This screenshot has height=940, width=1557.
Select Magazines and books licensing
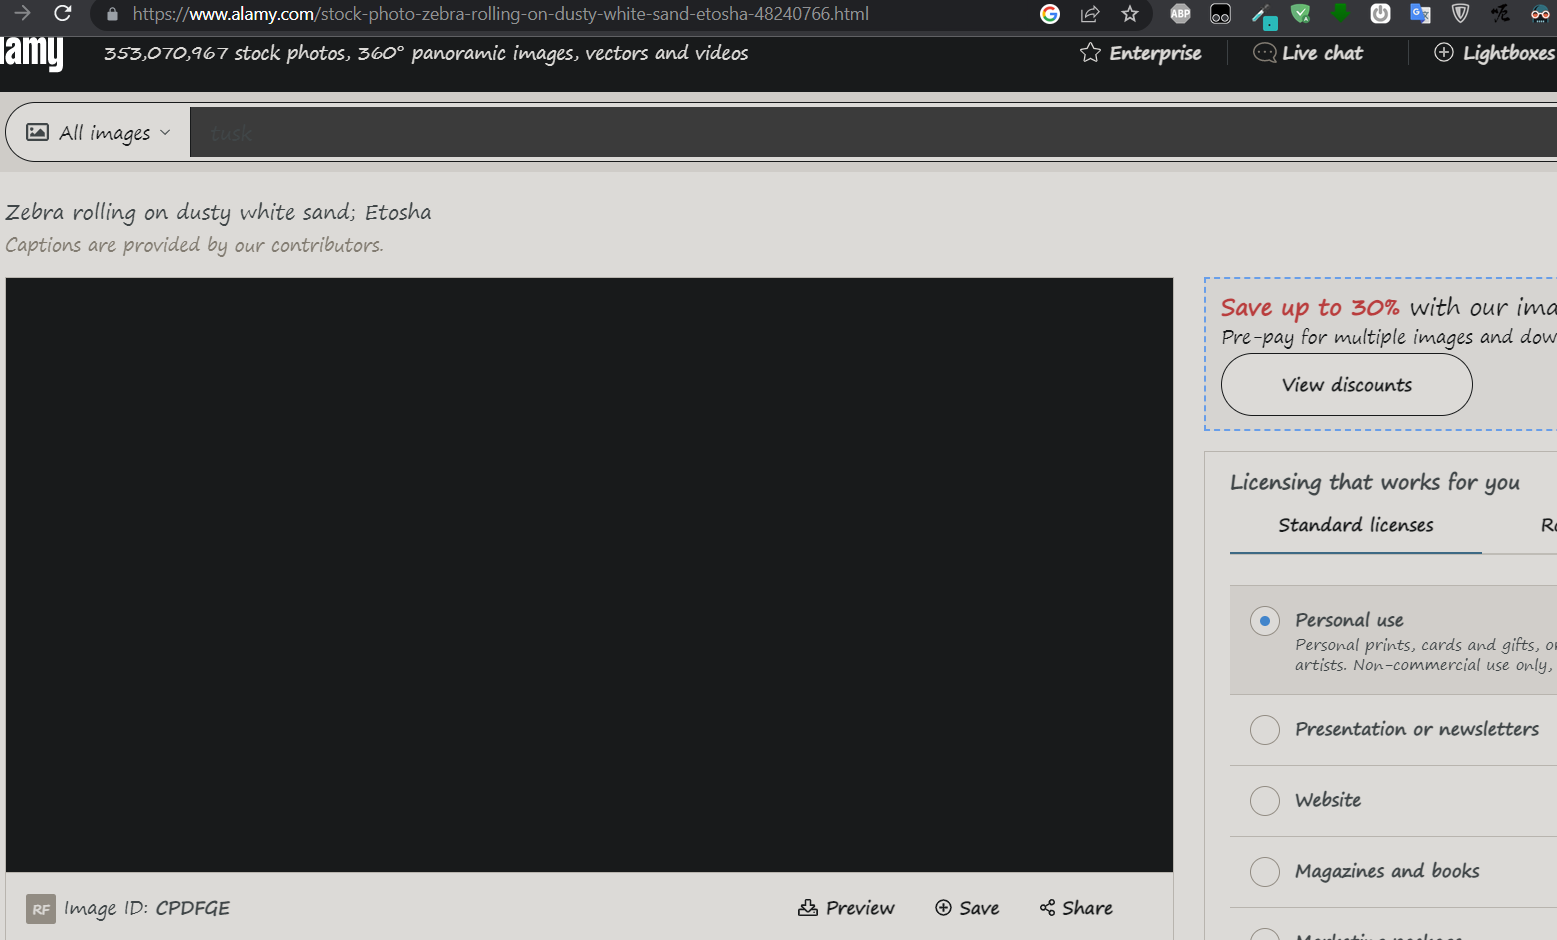point(1264,872)
